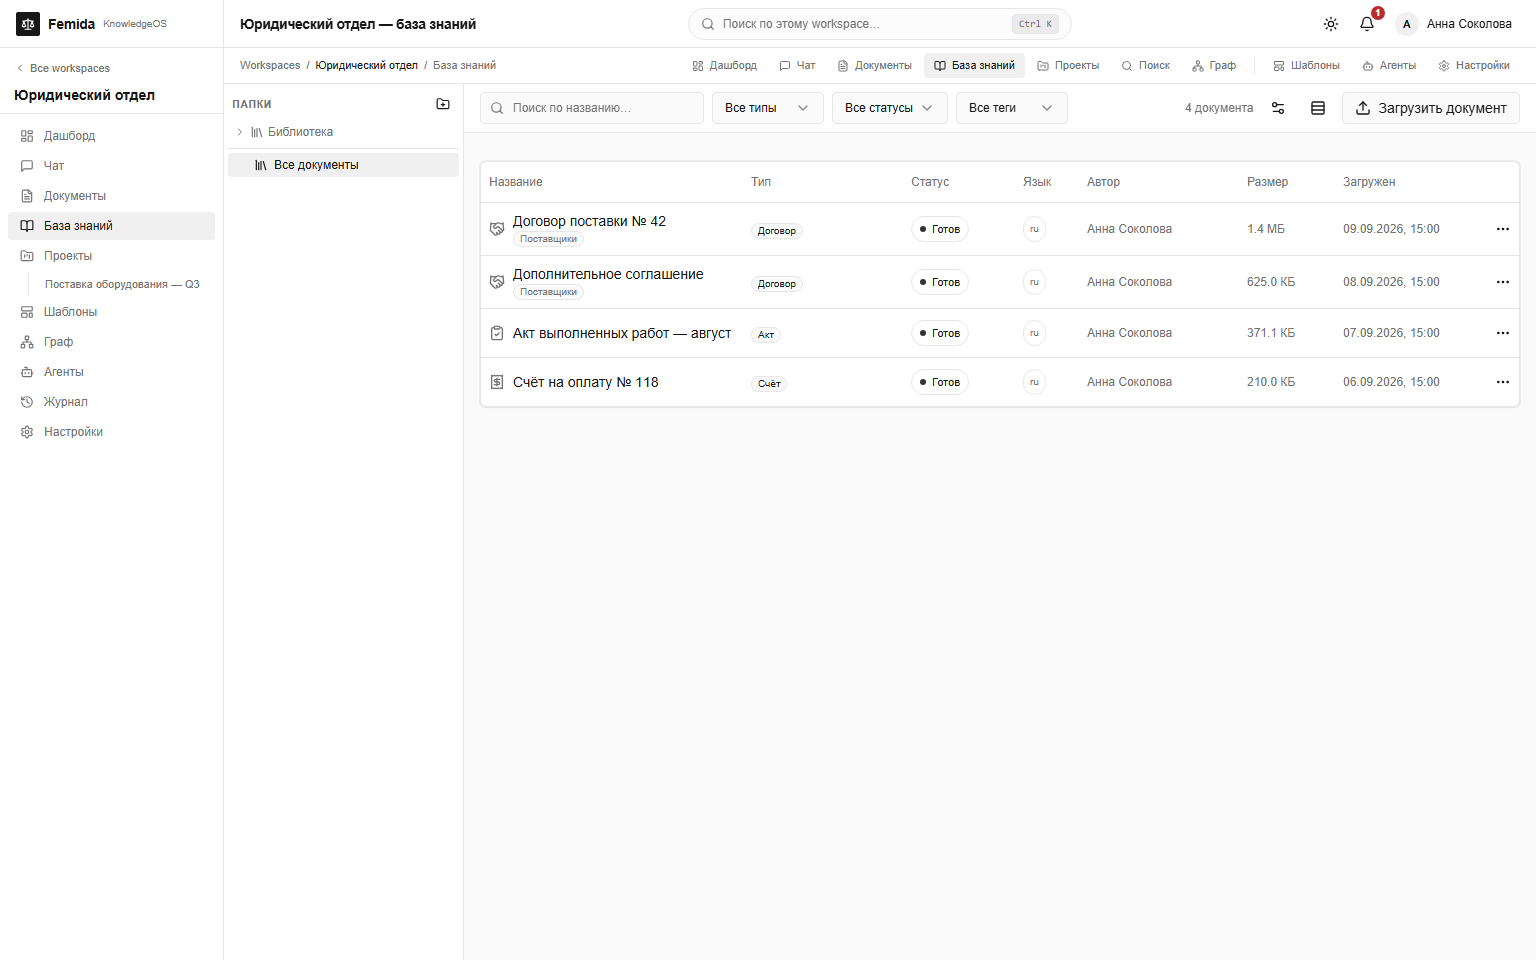Switch to the Чат tab in top navigation

798,66
